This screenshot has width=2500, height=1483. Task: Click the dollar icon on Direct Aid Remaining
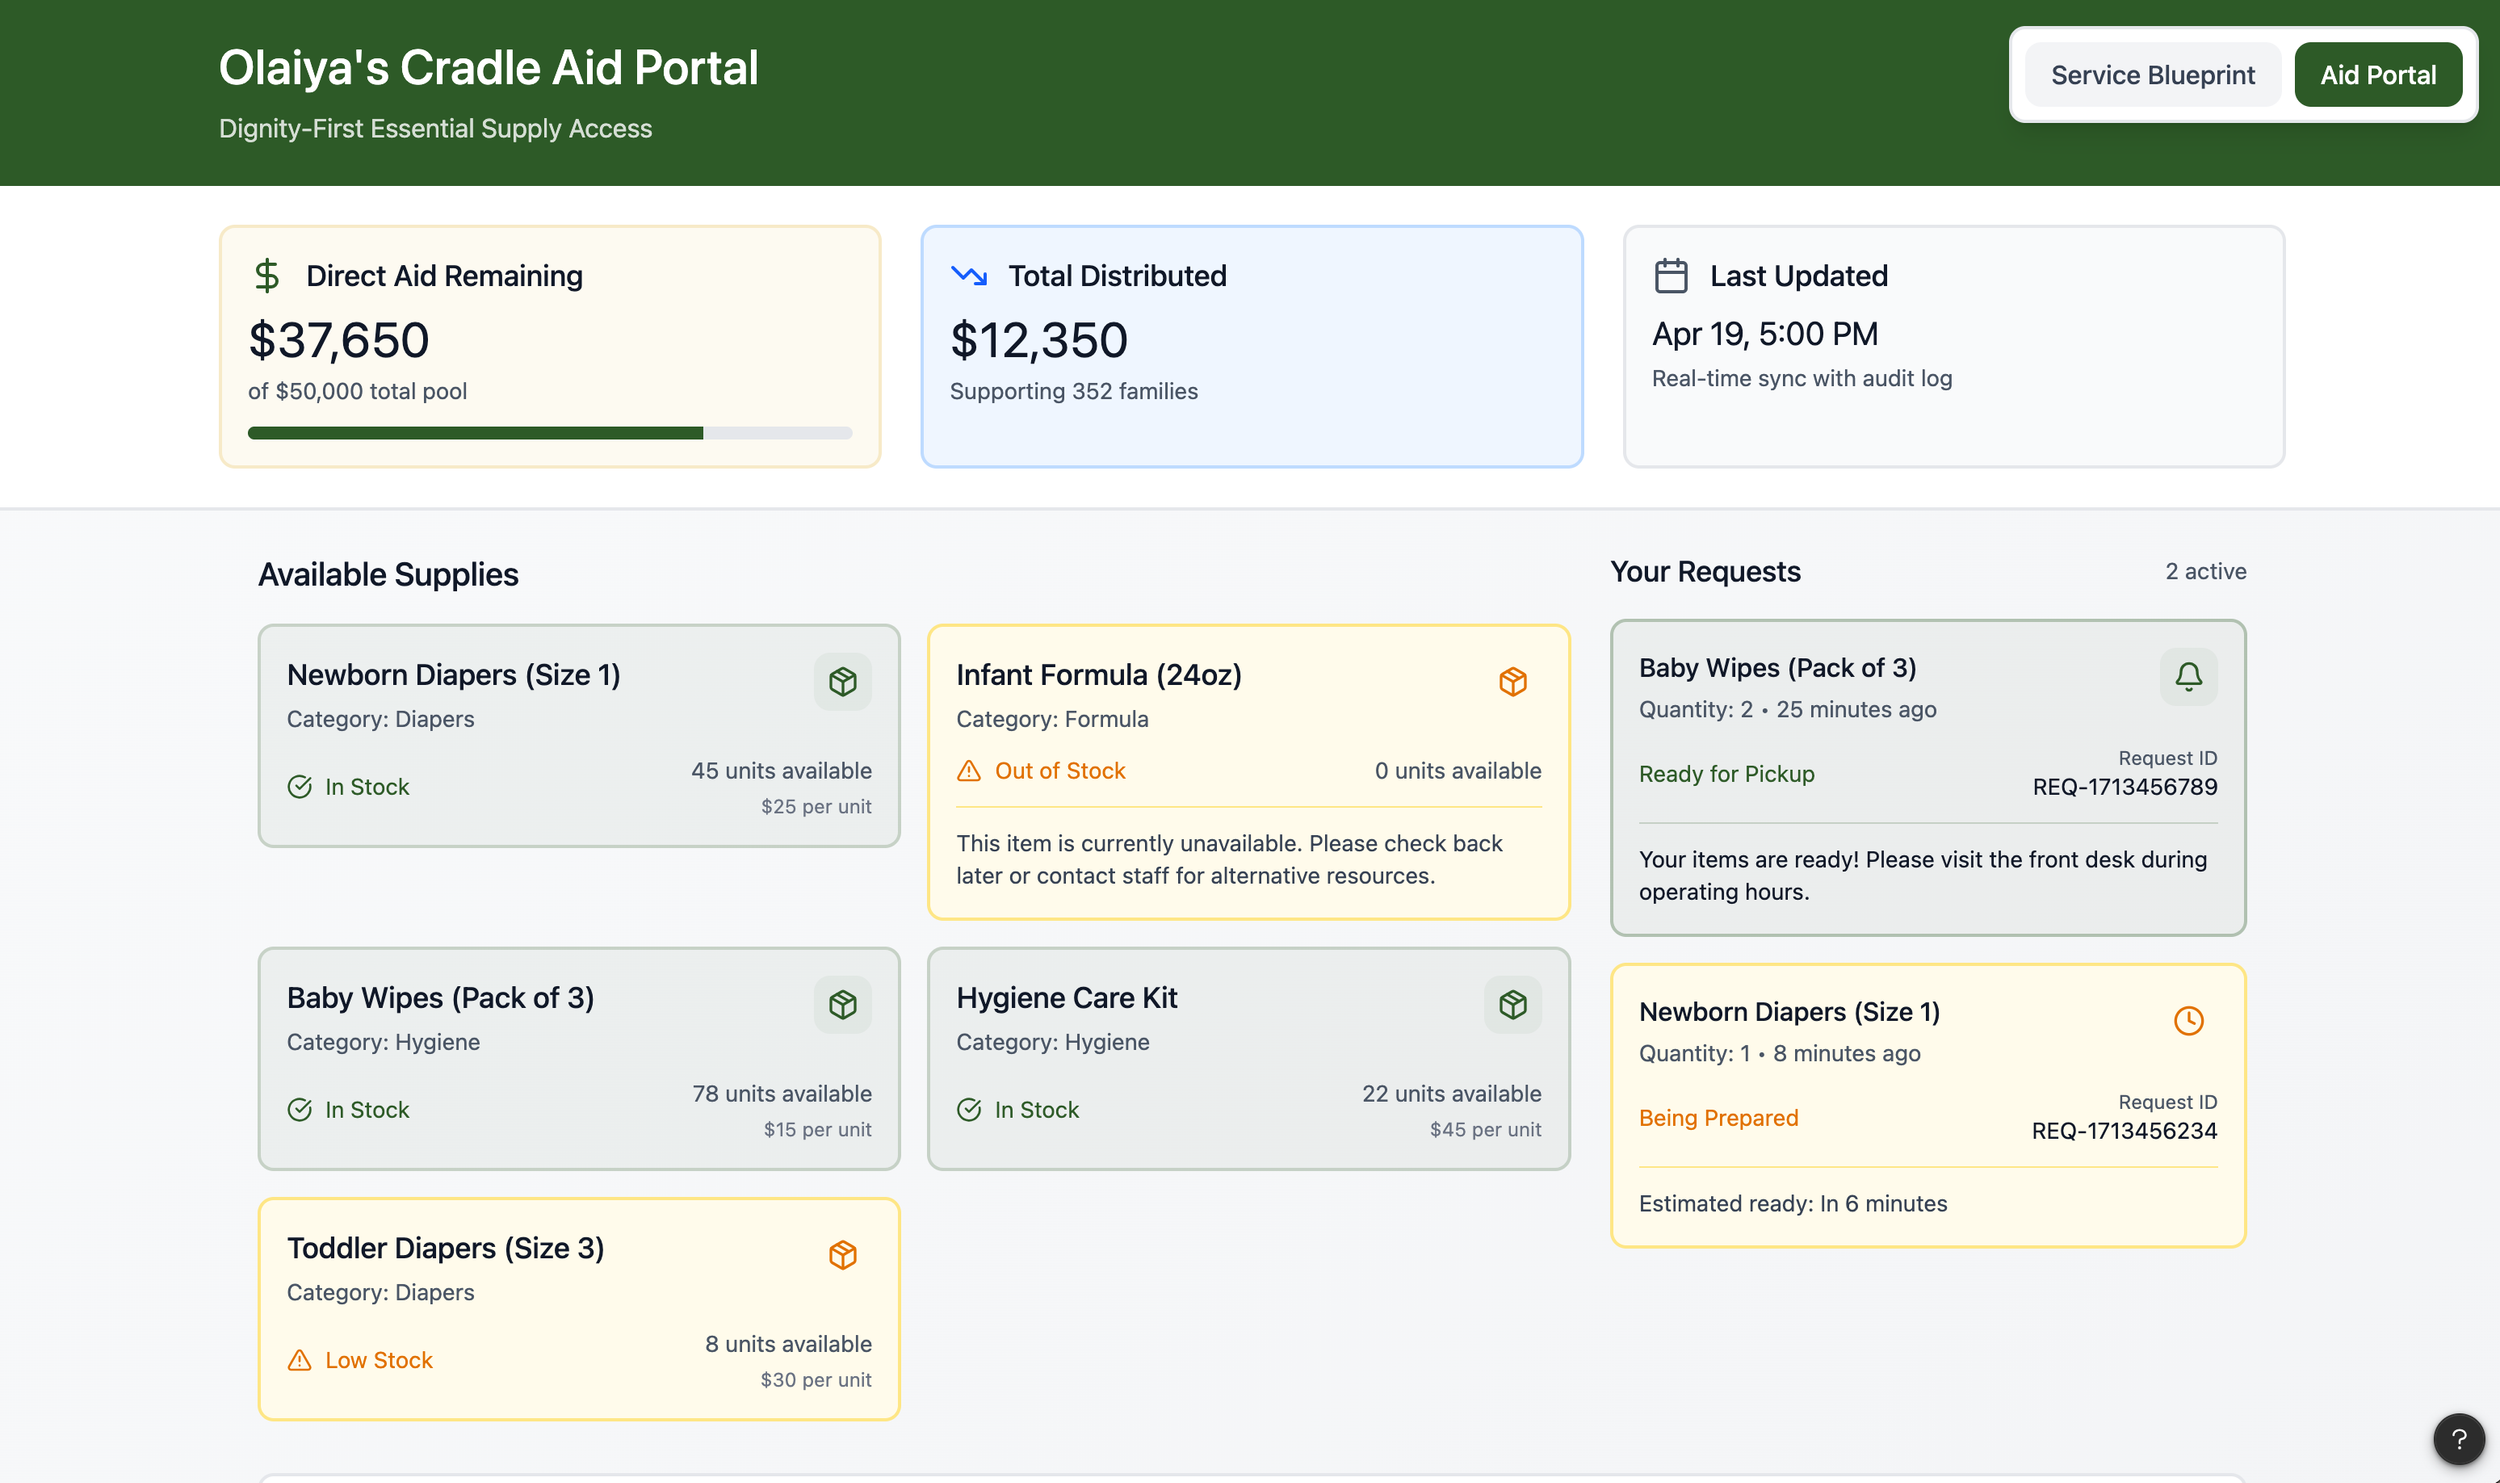tap(267, 276)
